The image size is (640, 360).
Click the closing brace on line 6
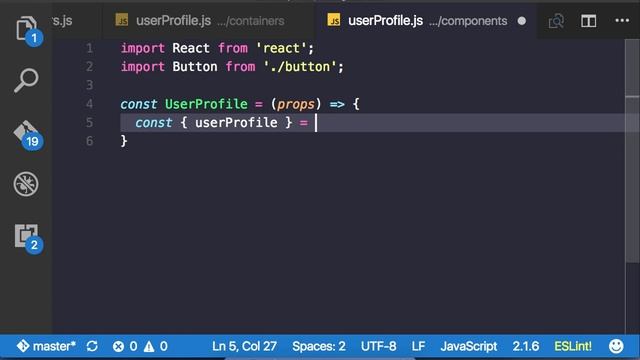pyautogui.click(x=124, y=141)
